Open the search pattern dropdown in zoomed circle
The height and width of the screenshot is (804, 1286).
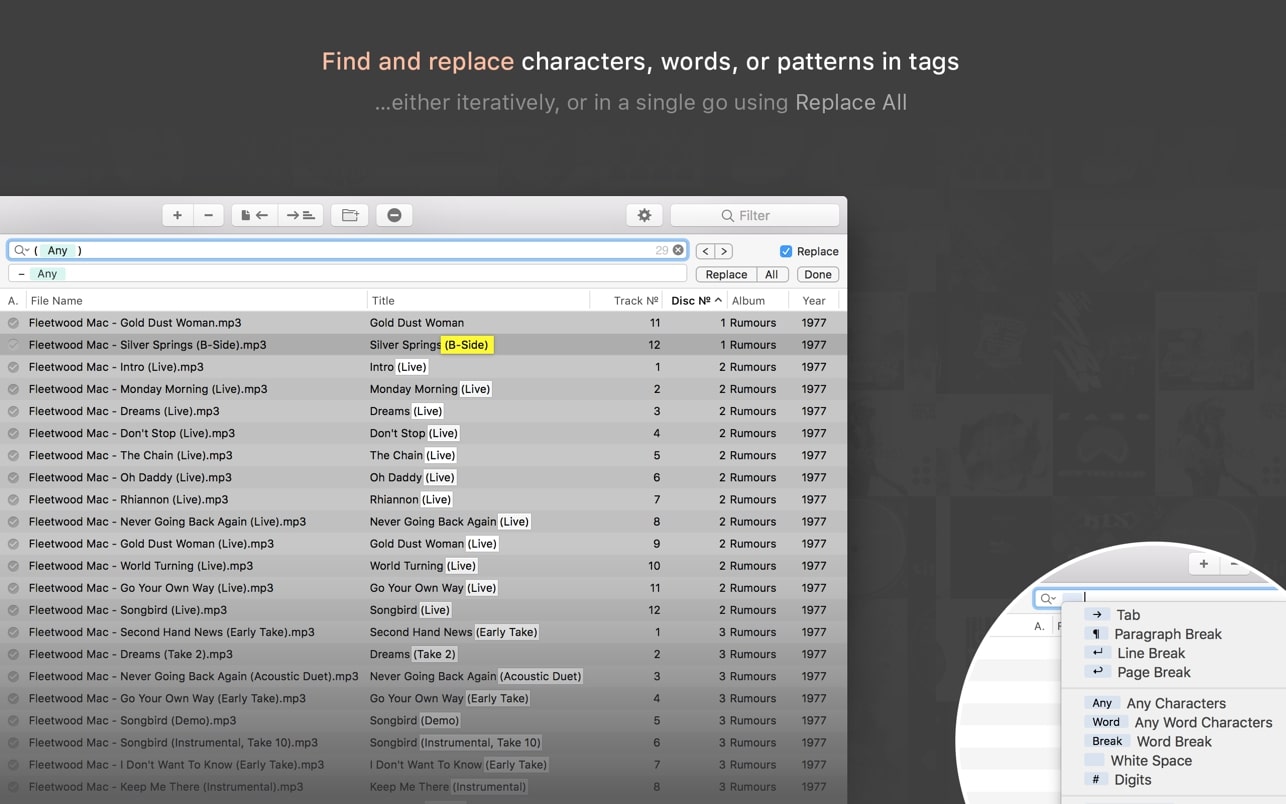tap(1048, 598)
